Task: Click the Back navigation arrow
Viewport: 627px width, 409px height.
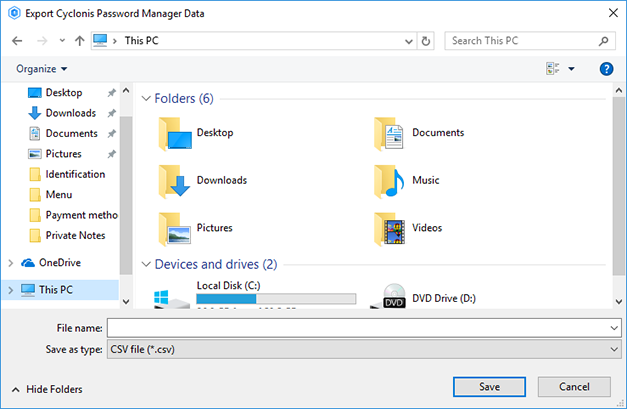Action: (17, 41)
